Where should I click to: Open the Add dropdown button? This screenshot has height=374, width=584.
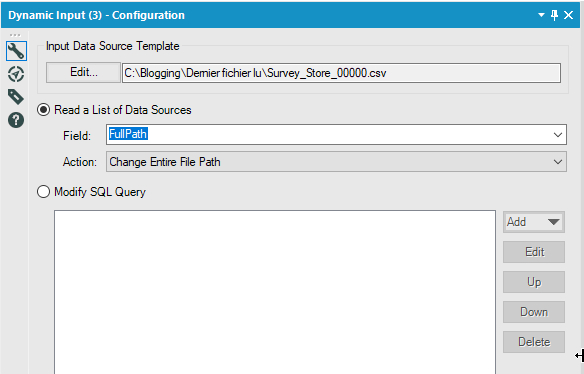coord(534,222)
